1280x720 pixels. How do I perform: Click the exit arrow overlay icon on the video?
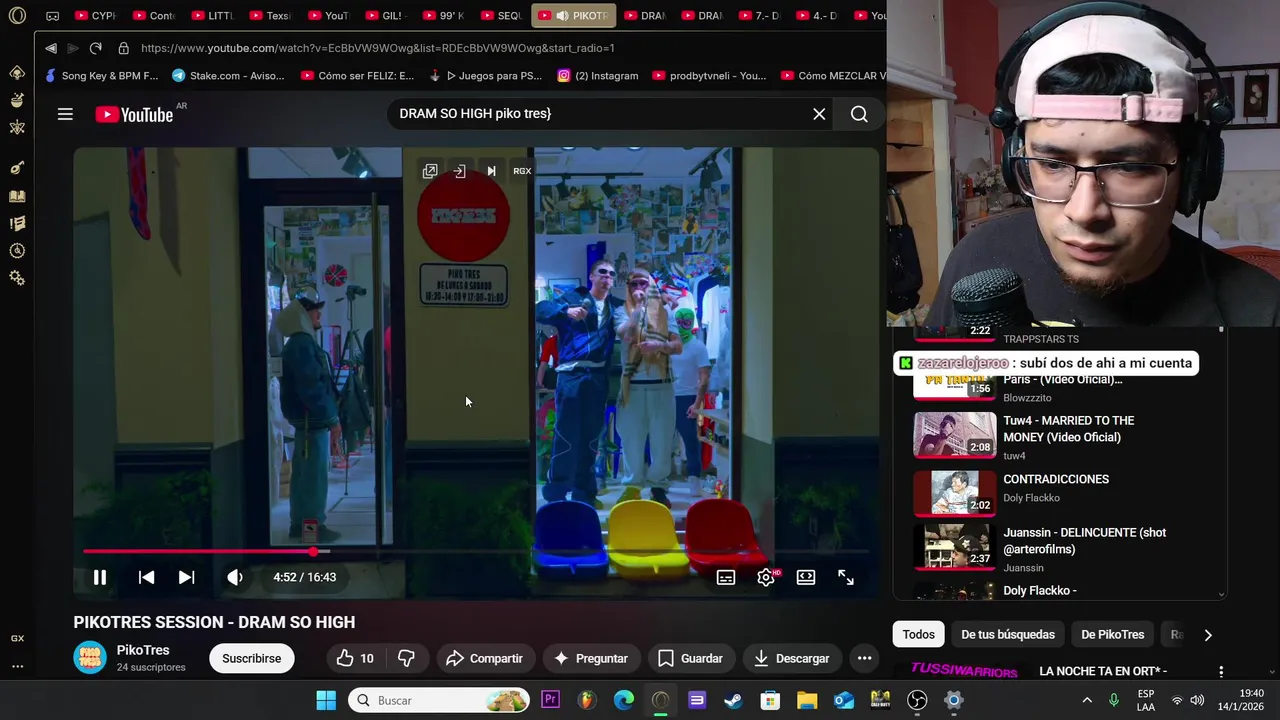pos(459,171)
